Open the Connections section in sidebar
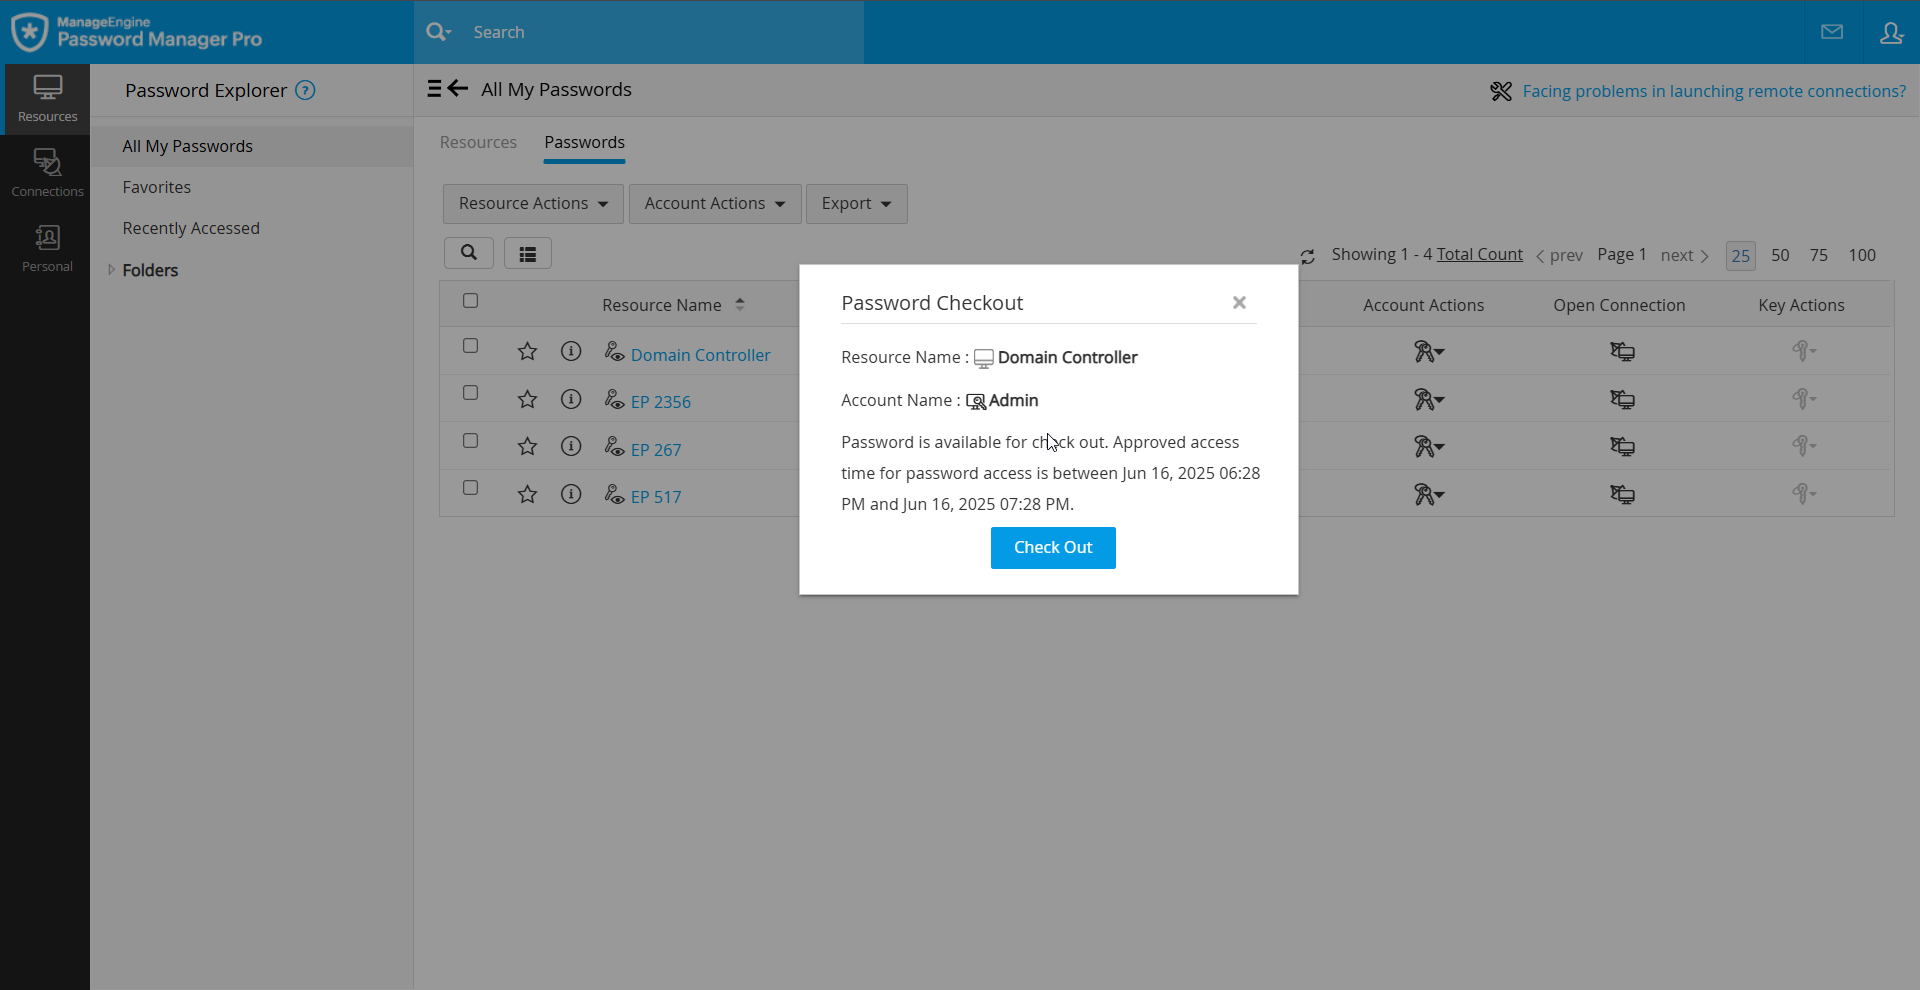This screenshot has height=990, width=1920. pyautogui.click(x=47, y=173)
